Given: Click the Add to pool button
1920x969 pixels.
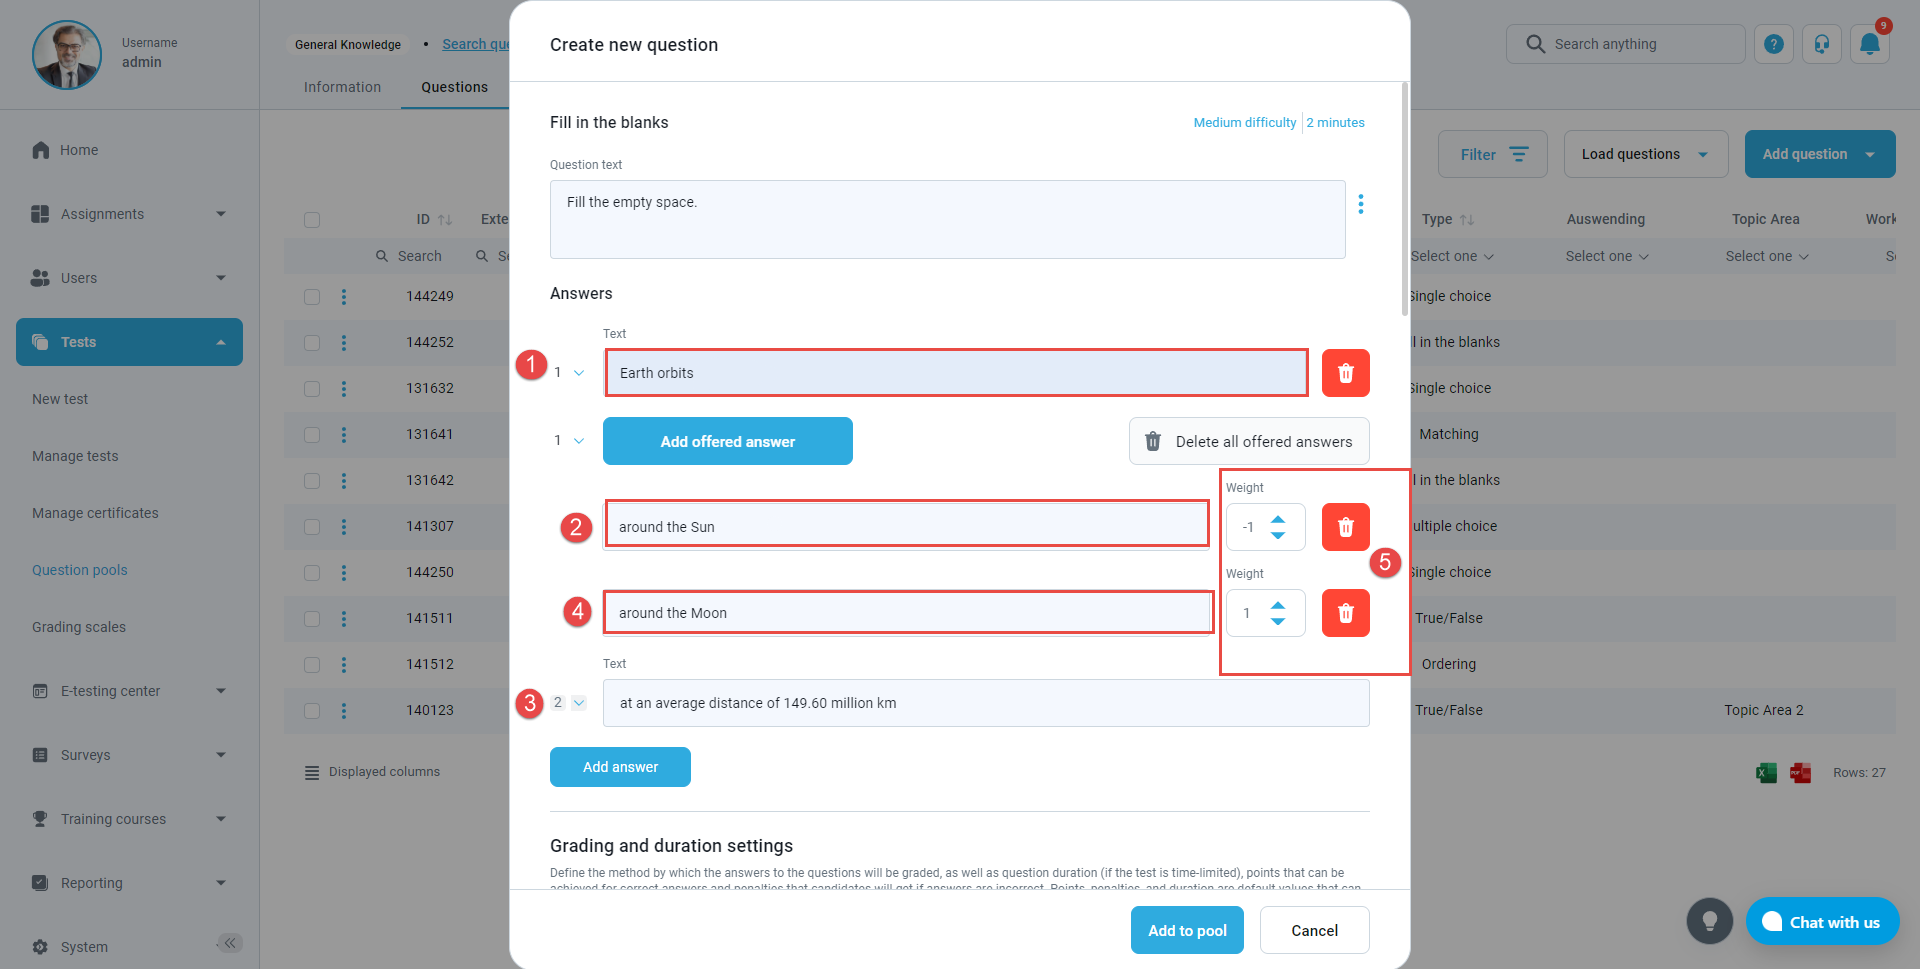Looking at the screenshot, I should 1187,930.
